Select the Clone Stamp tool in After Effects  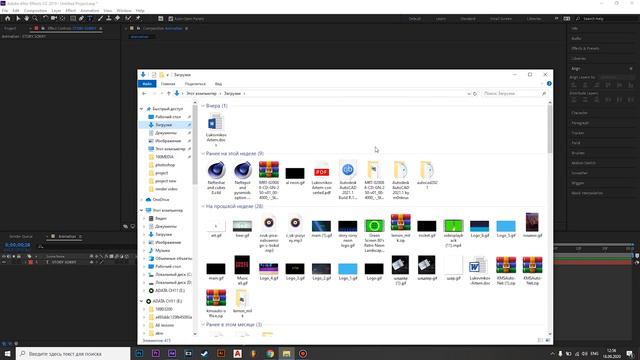(x=109, y=18)
